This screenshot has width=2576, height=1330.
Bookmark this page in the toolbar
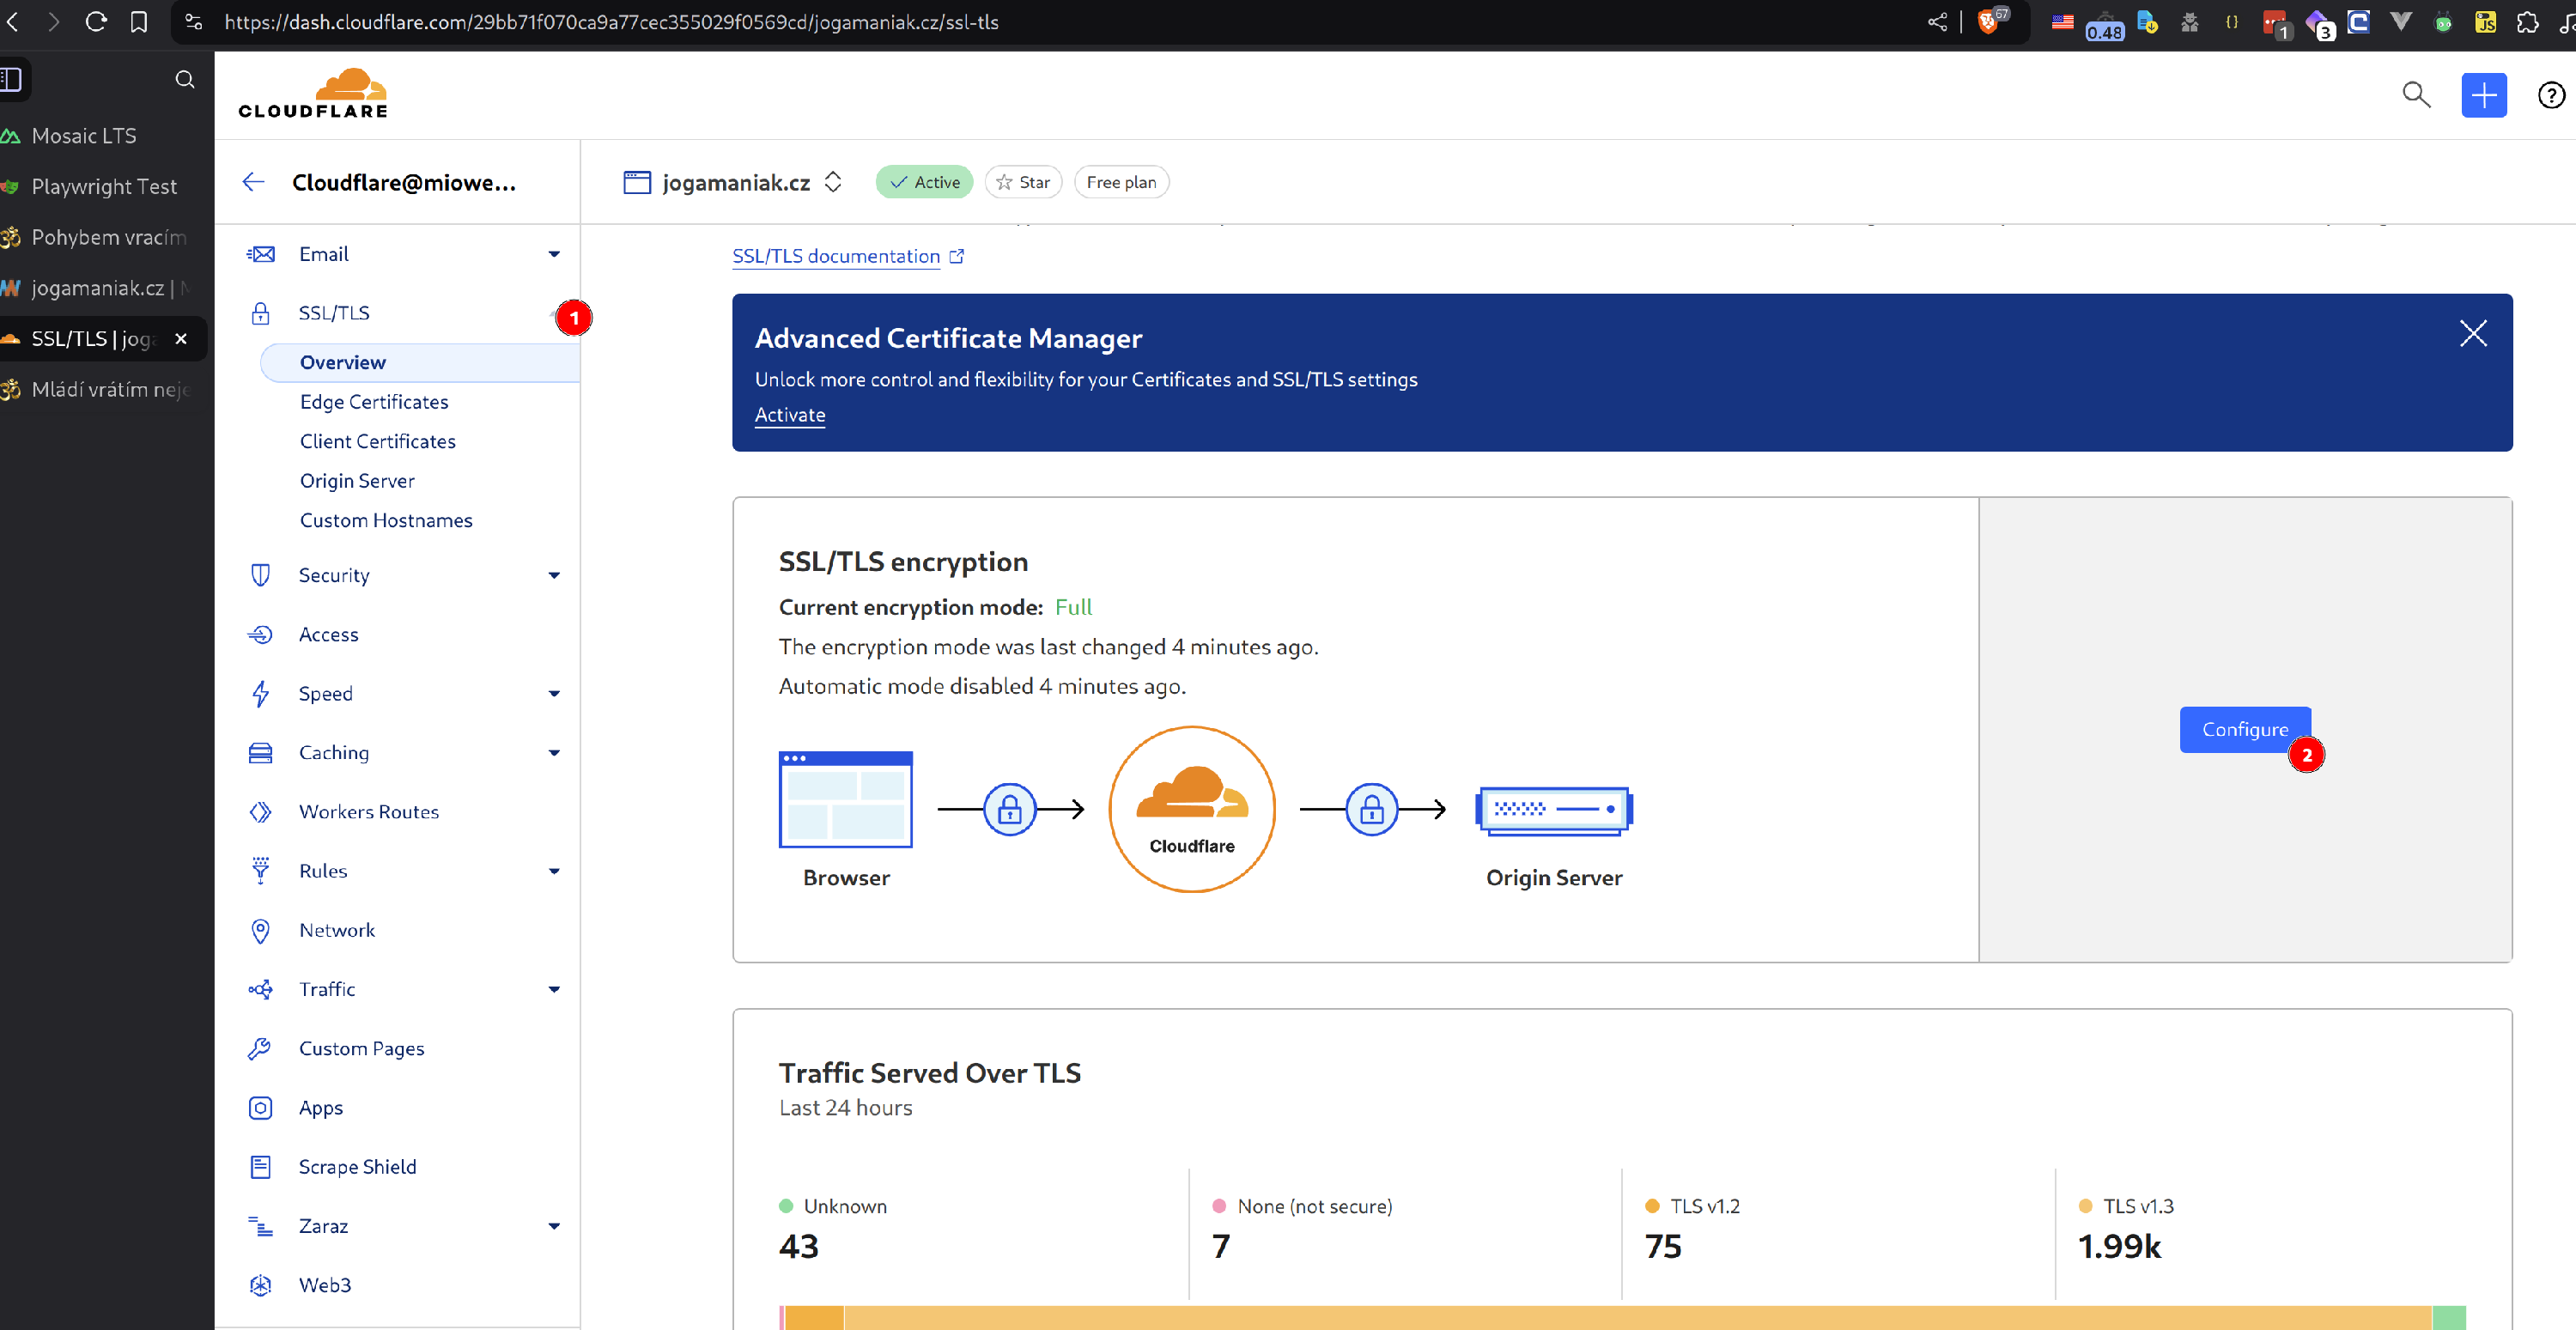coord(139,22)
